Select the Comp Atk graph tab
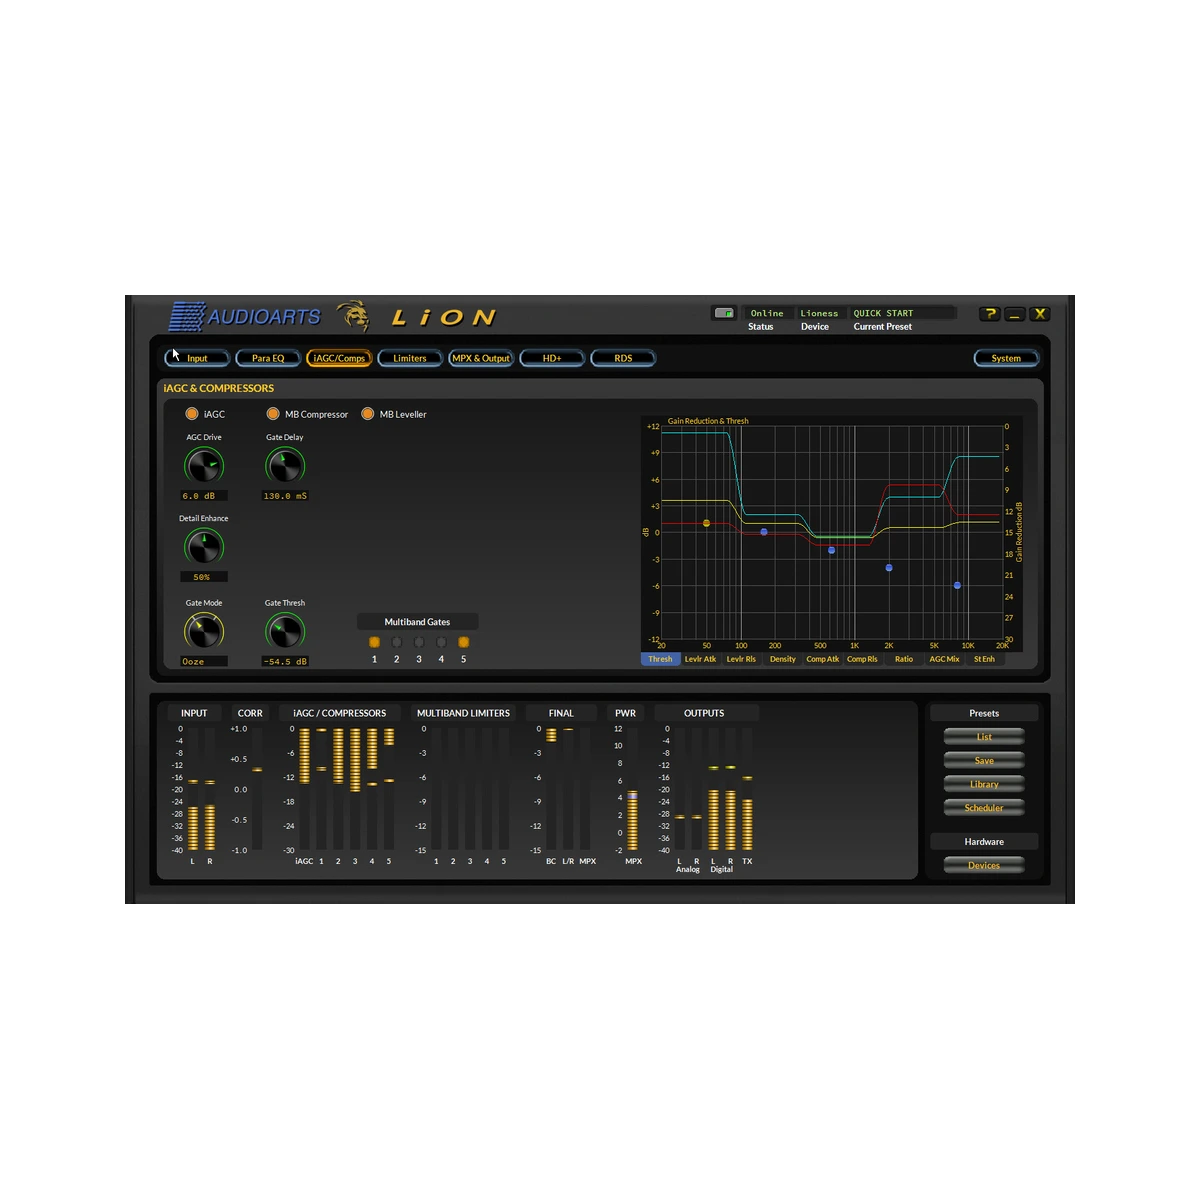 823,659
